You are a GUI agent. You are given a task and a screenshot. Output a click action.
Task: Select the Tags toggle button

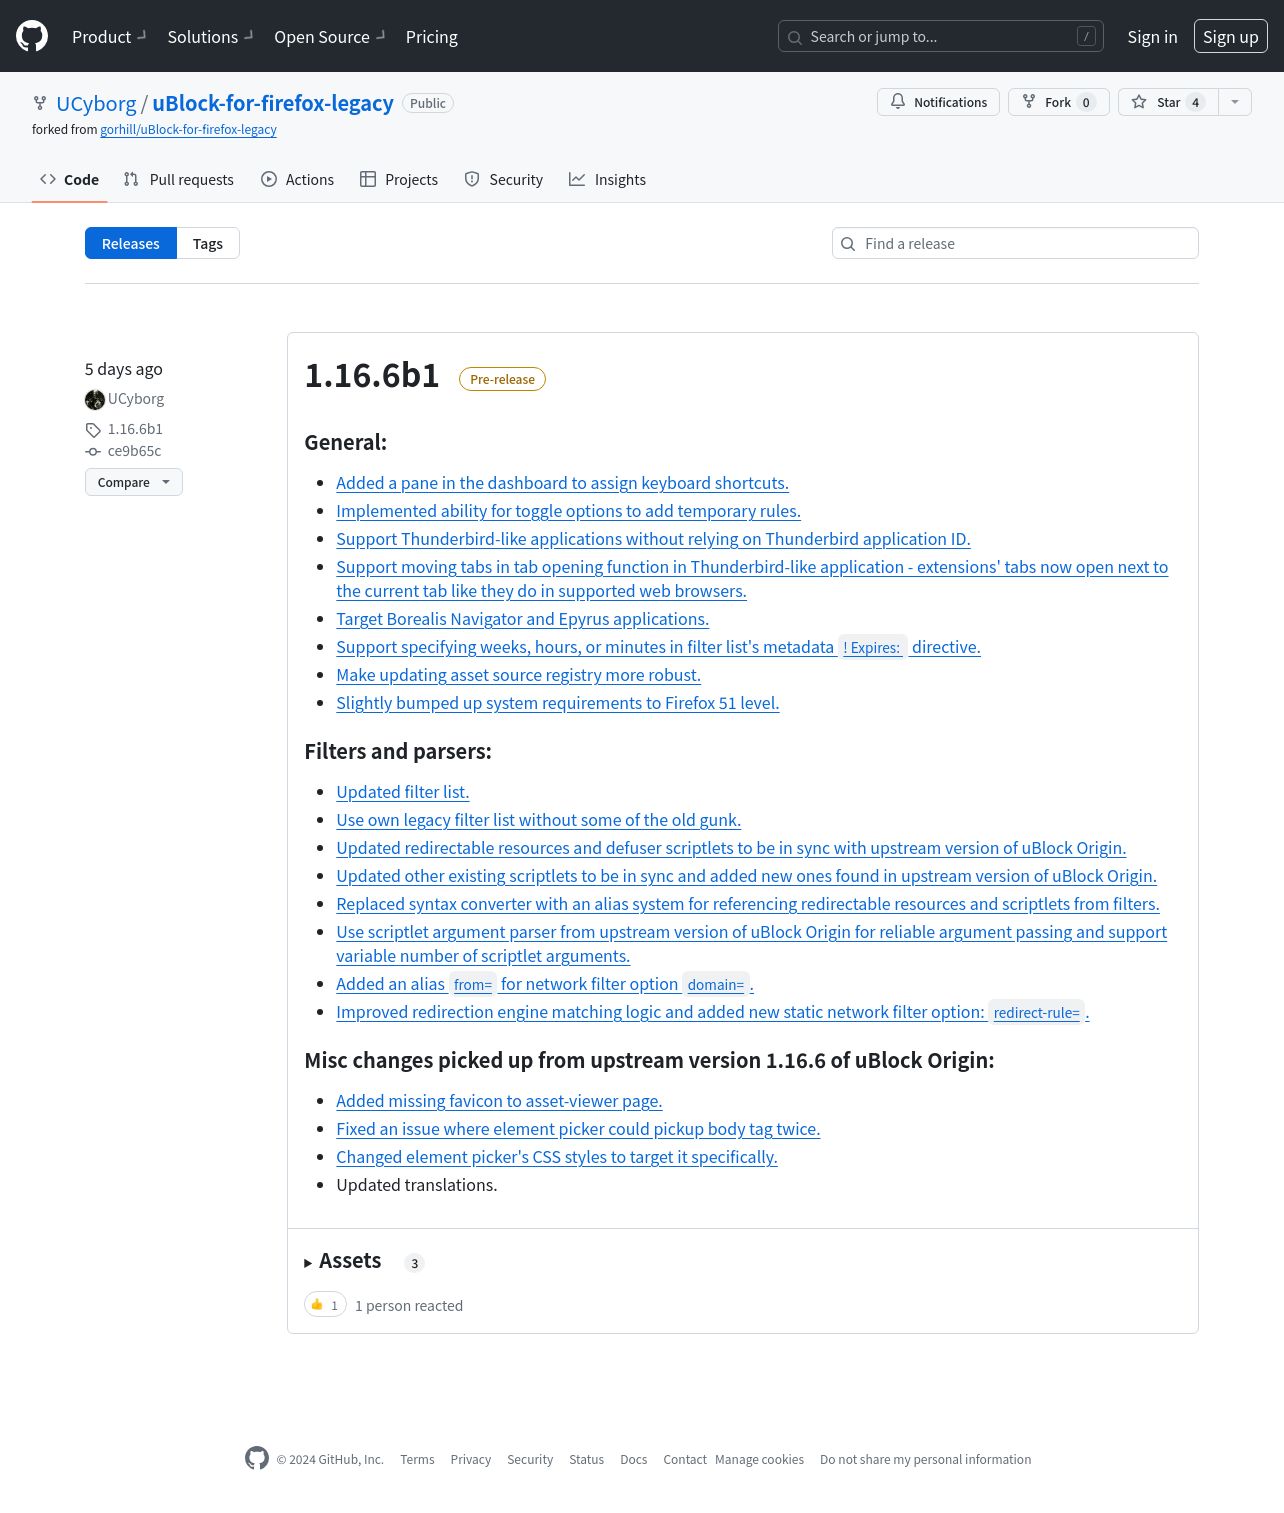pyautogui.click(x=208, y=243)
